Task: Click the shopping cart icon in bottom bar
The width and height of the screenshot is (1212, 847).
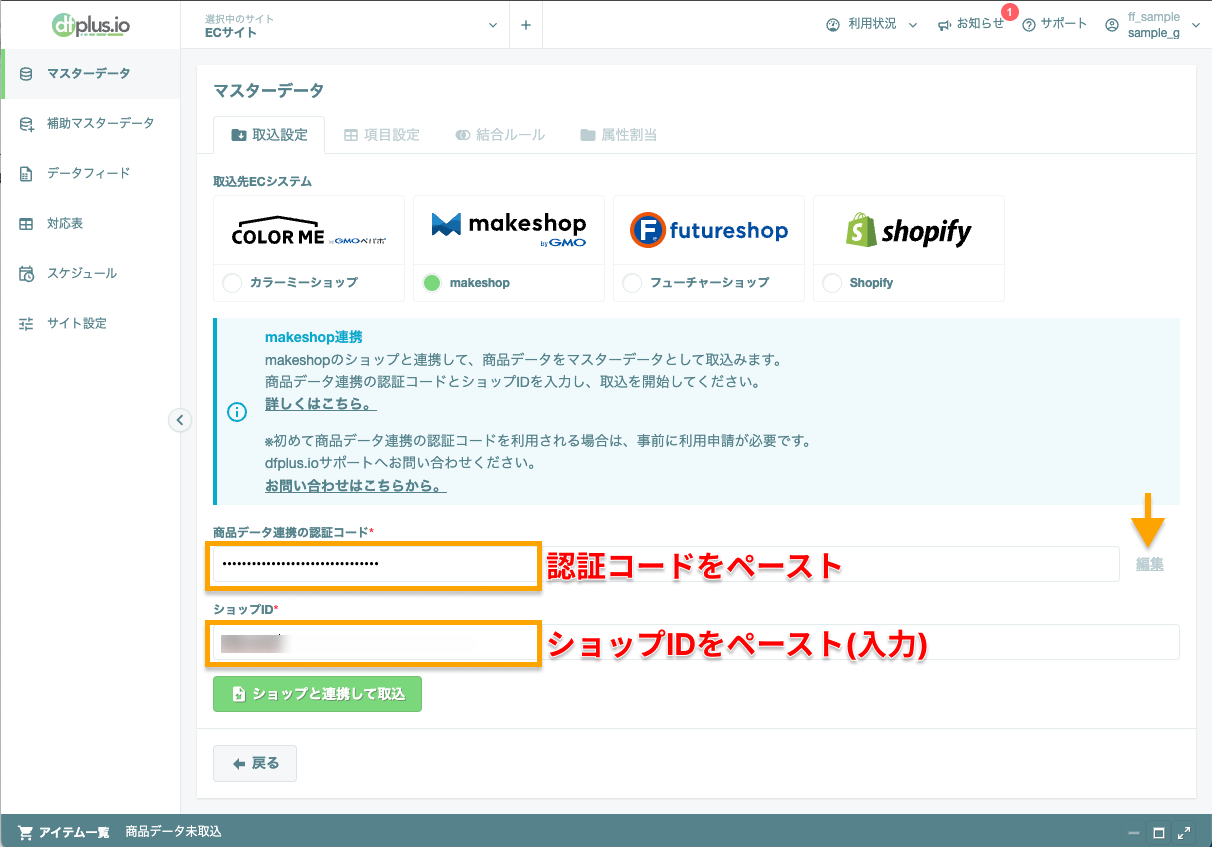Action: (x=25, y=832)
